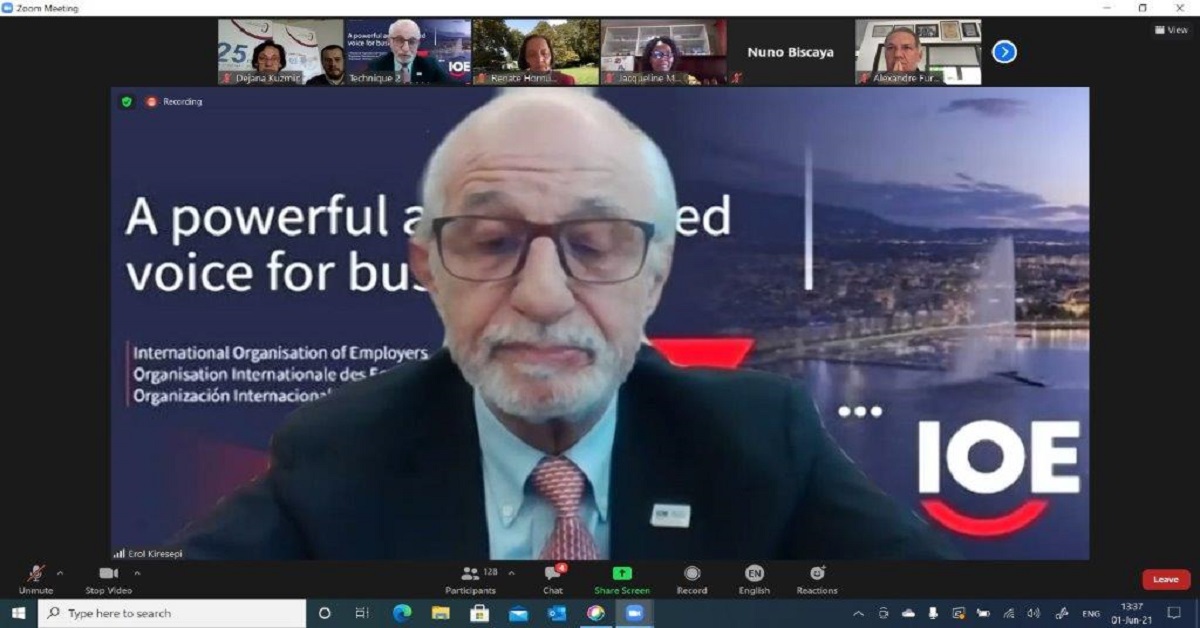1200x628 pixels.
Task: Open Microsoft Store from taskbar
Action: tap(480, 613)
